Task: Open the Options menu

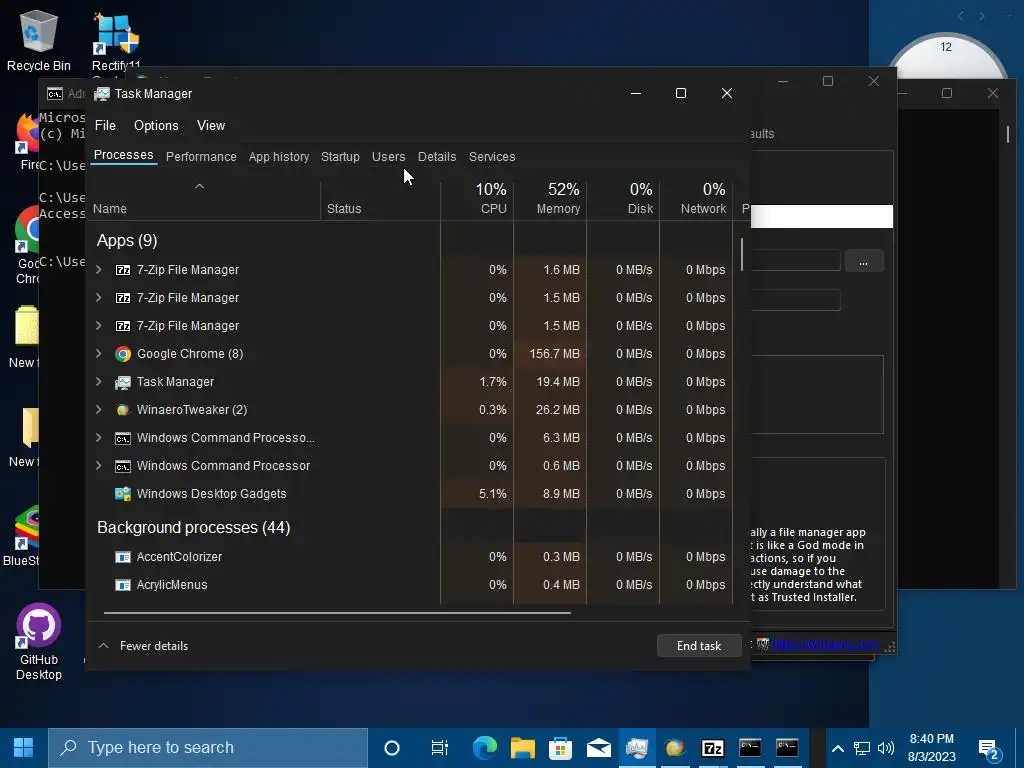Action: pyautogui.click(x=156, y=125)
